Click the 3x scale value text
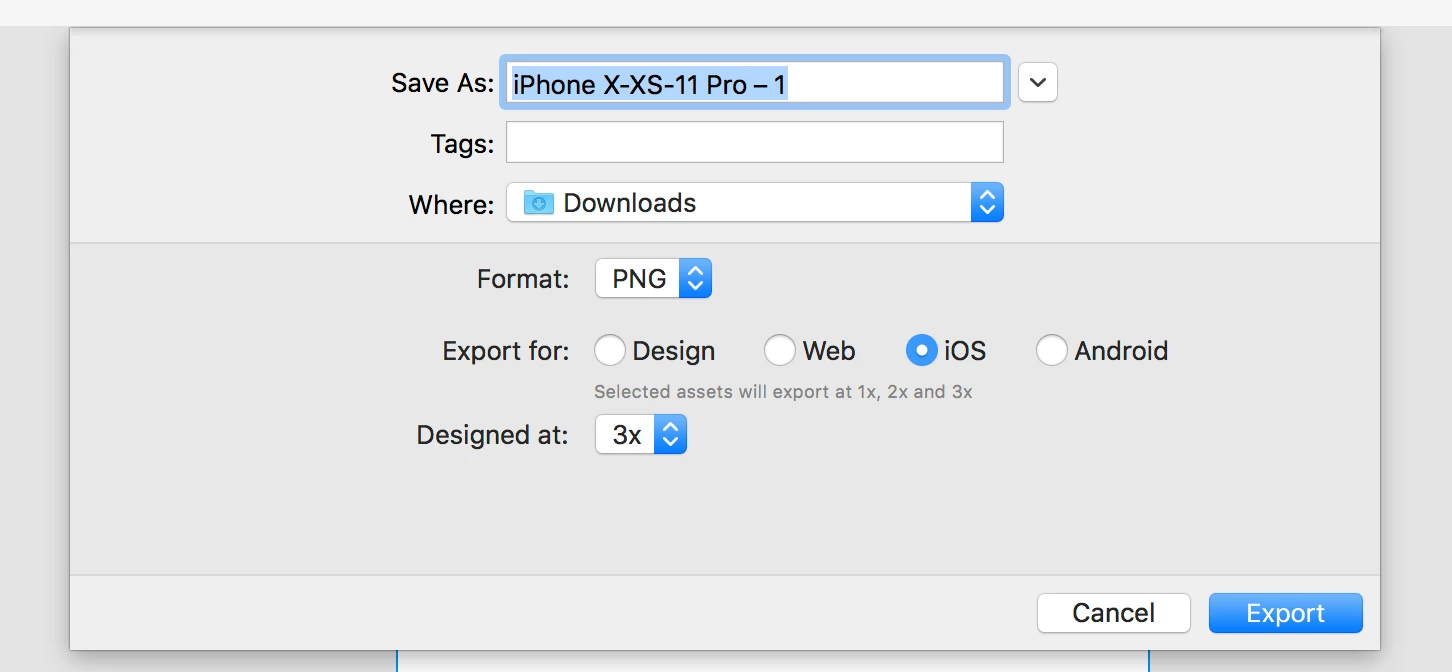 click(627, 435)
